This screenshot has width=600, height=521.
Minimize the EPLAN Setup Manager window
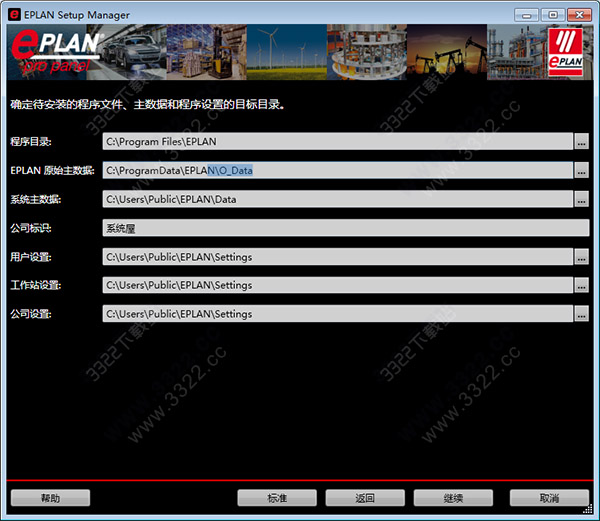[x=527, y=15]
